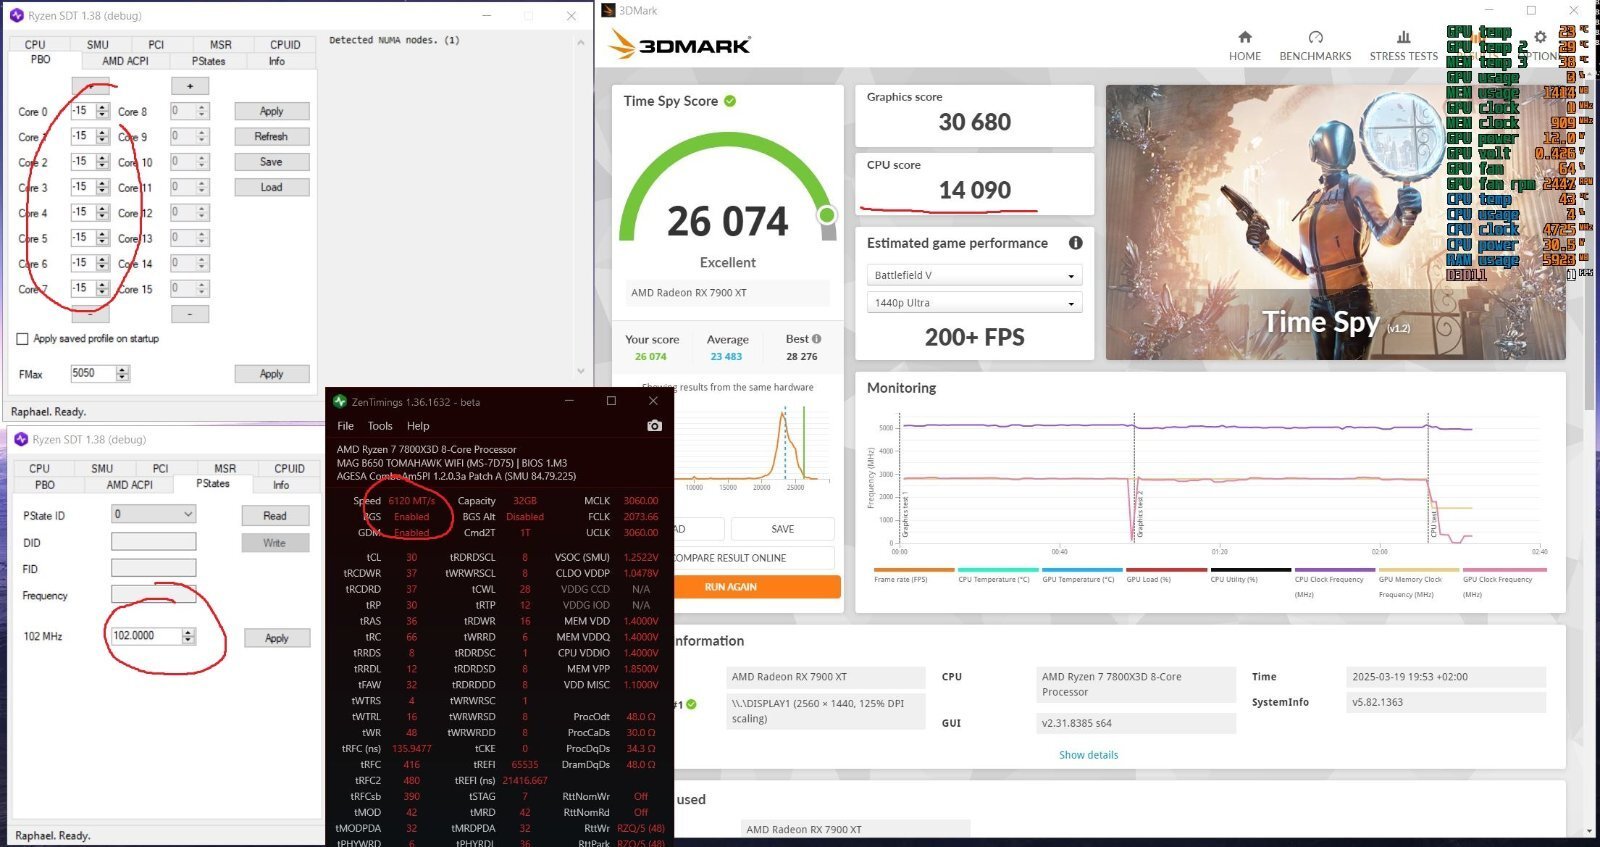This screenshot has height=847, width=1600.
Task: Click the Apply button beside Core 8 row
Action: [271, 111]
